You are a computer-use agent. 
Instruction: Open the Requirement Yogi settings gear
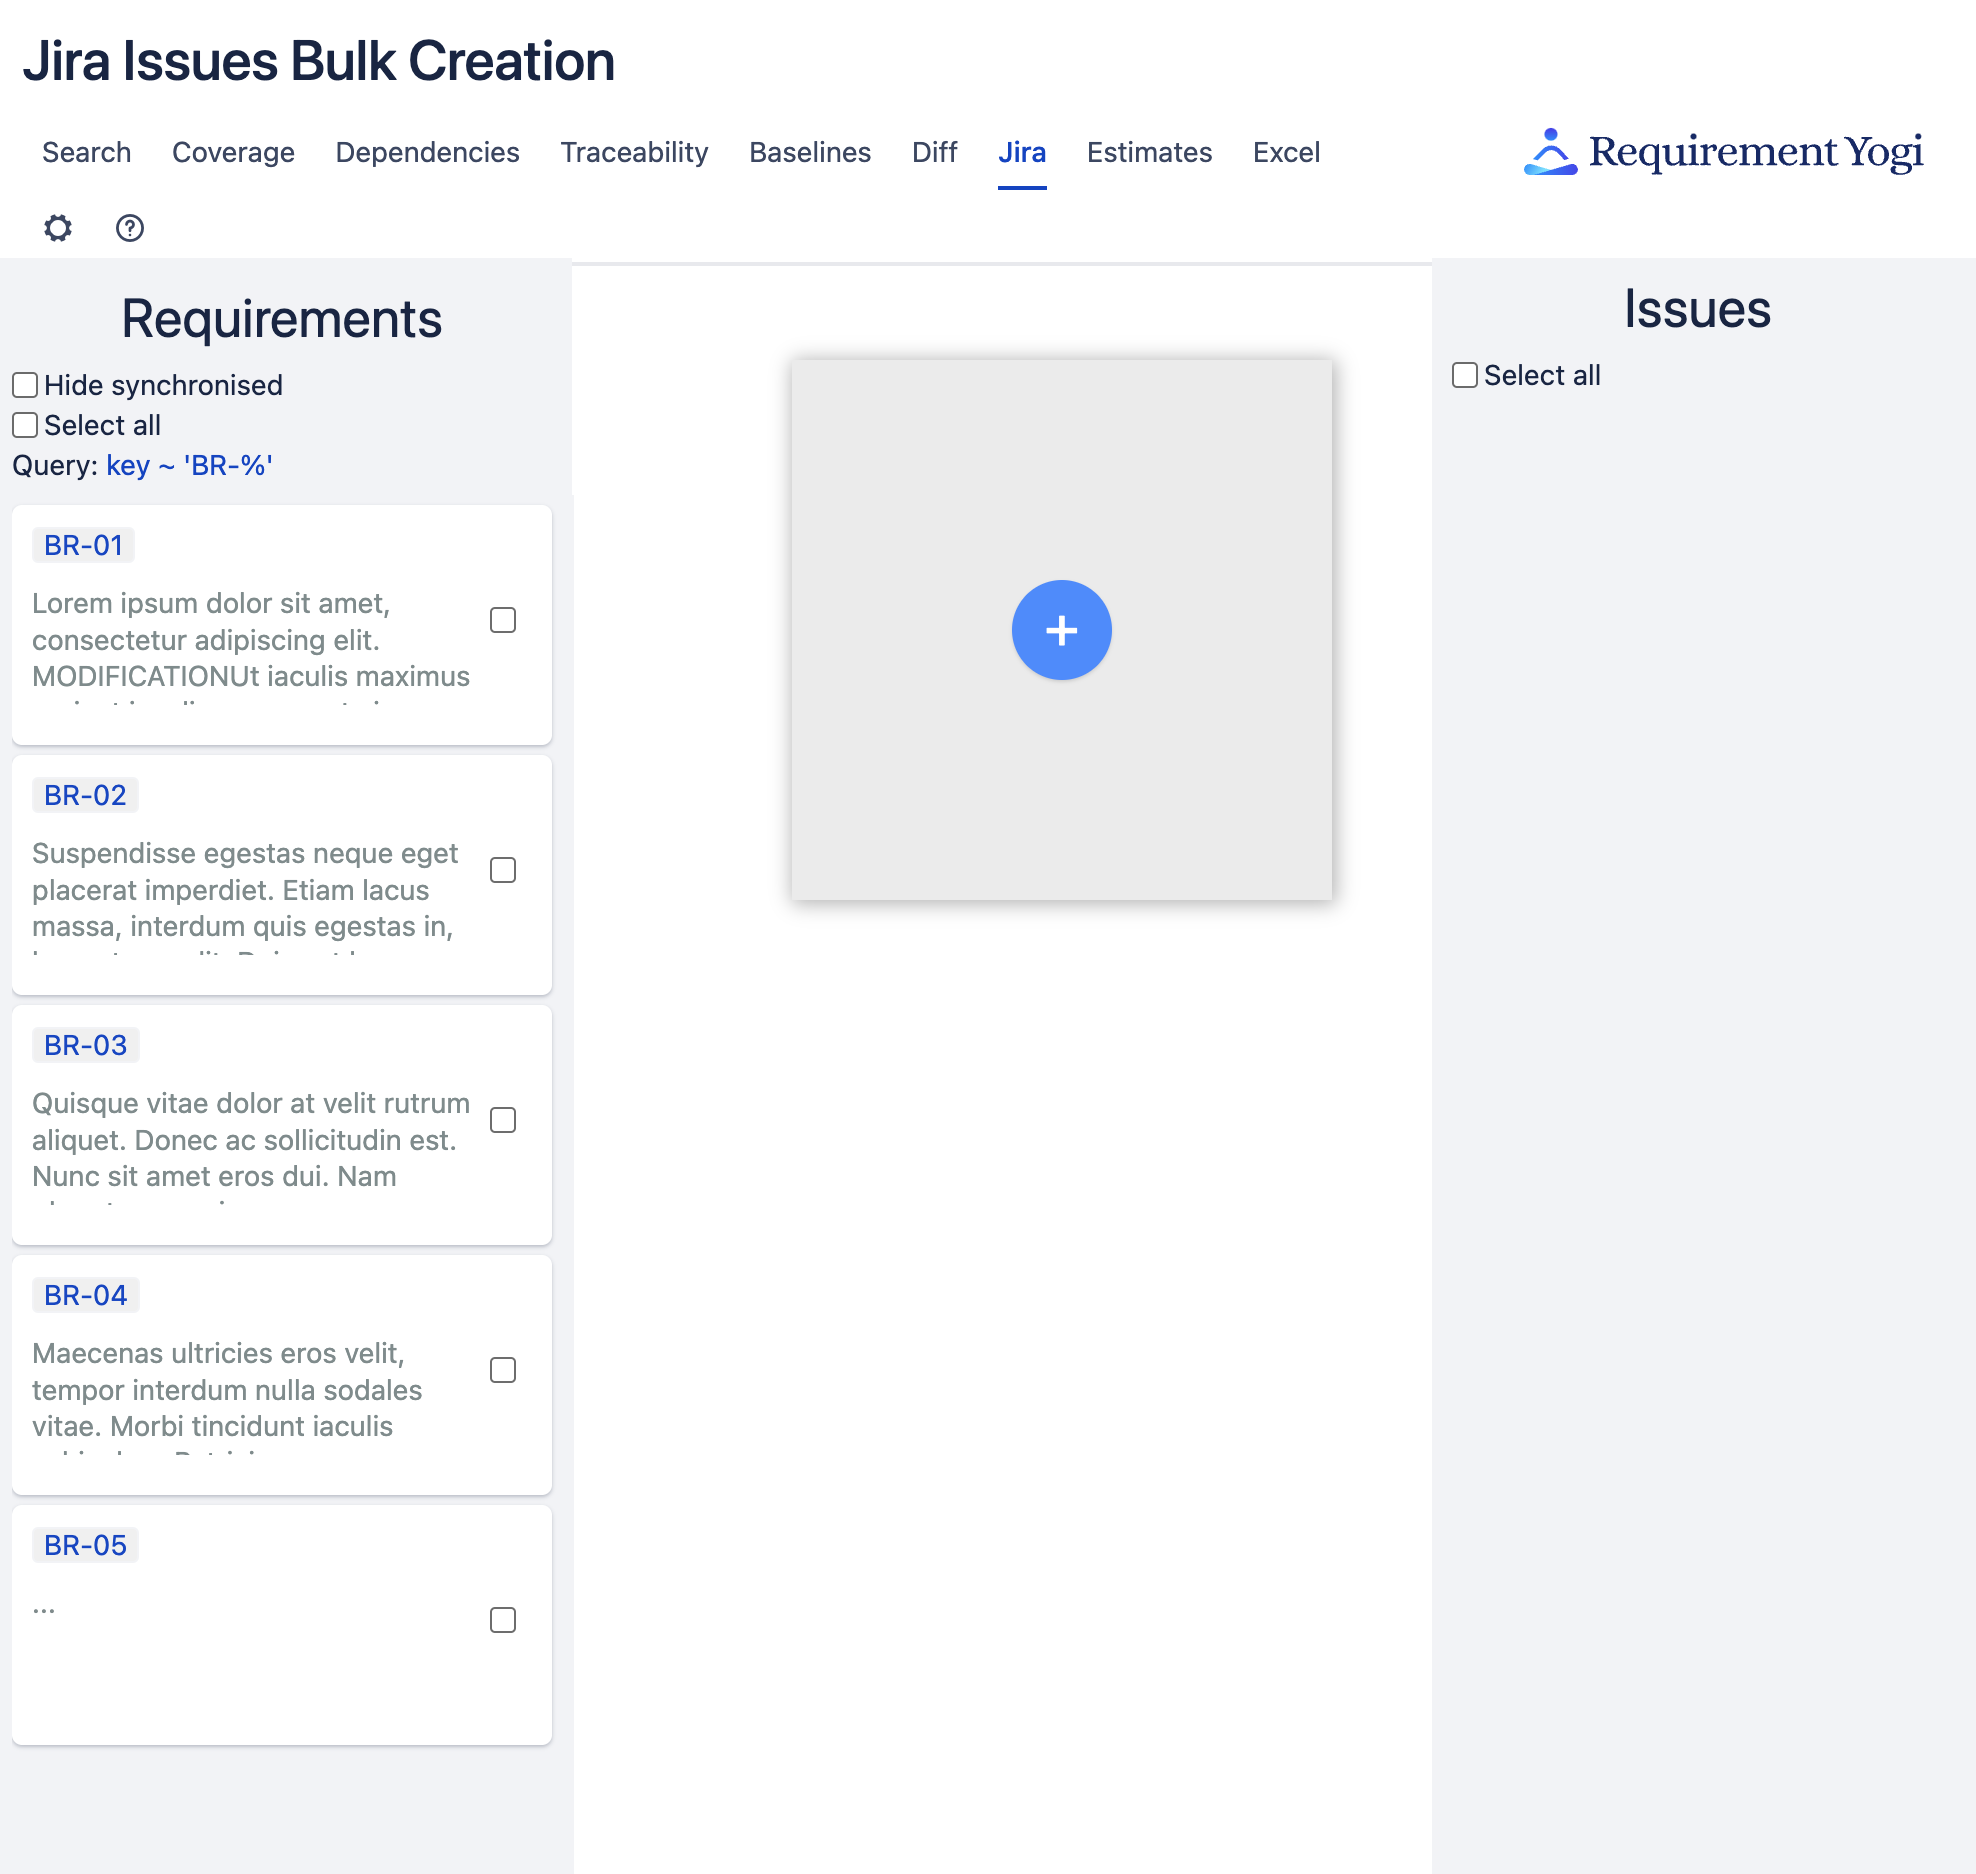pyautogui.click(x=58, y=228)
